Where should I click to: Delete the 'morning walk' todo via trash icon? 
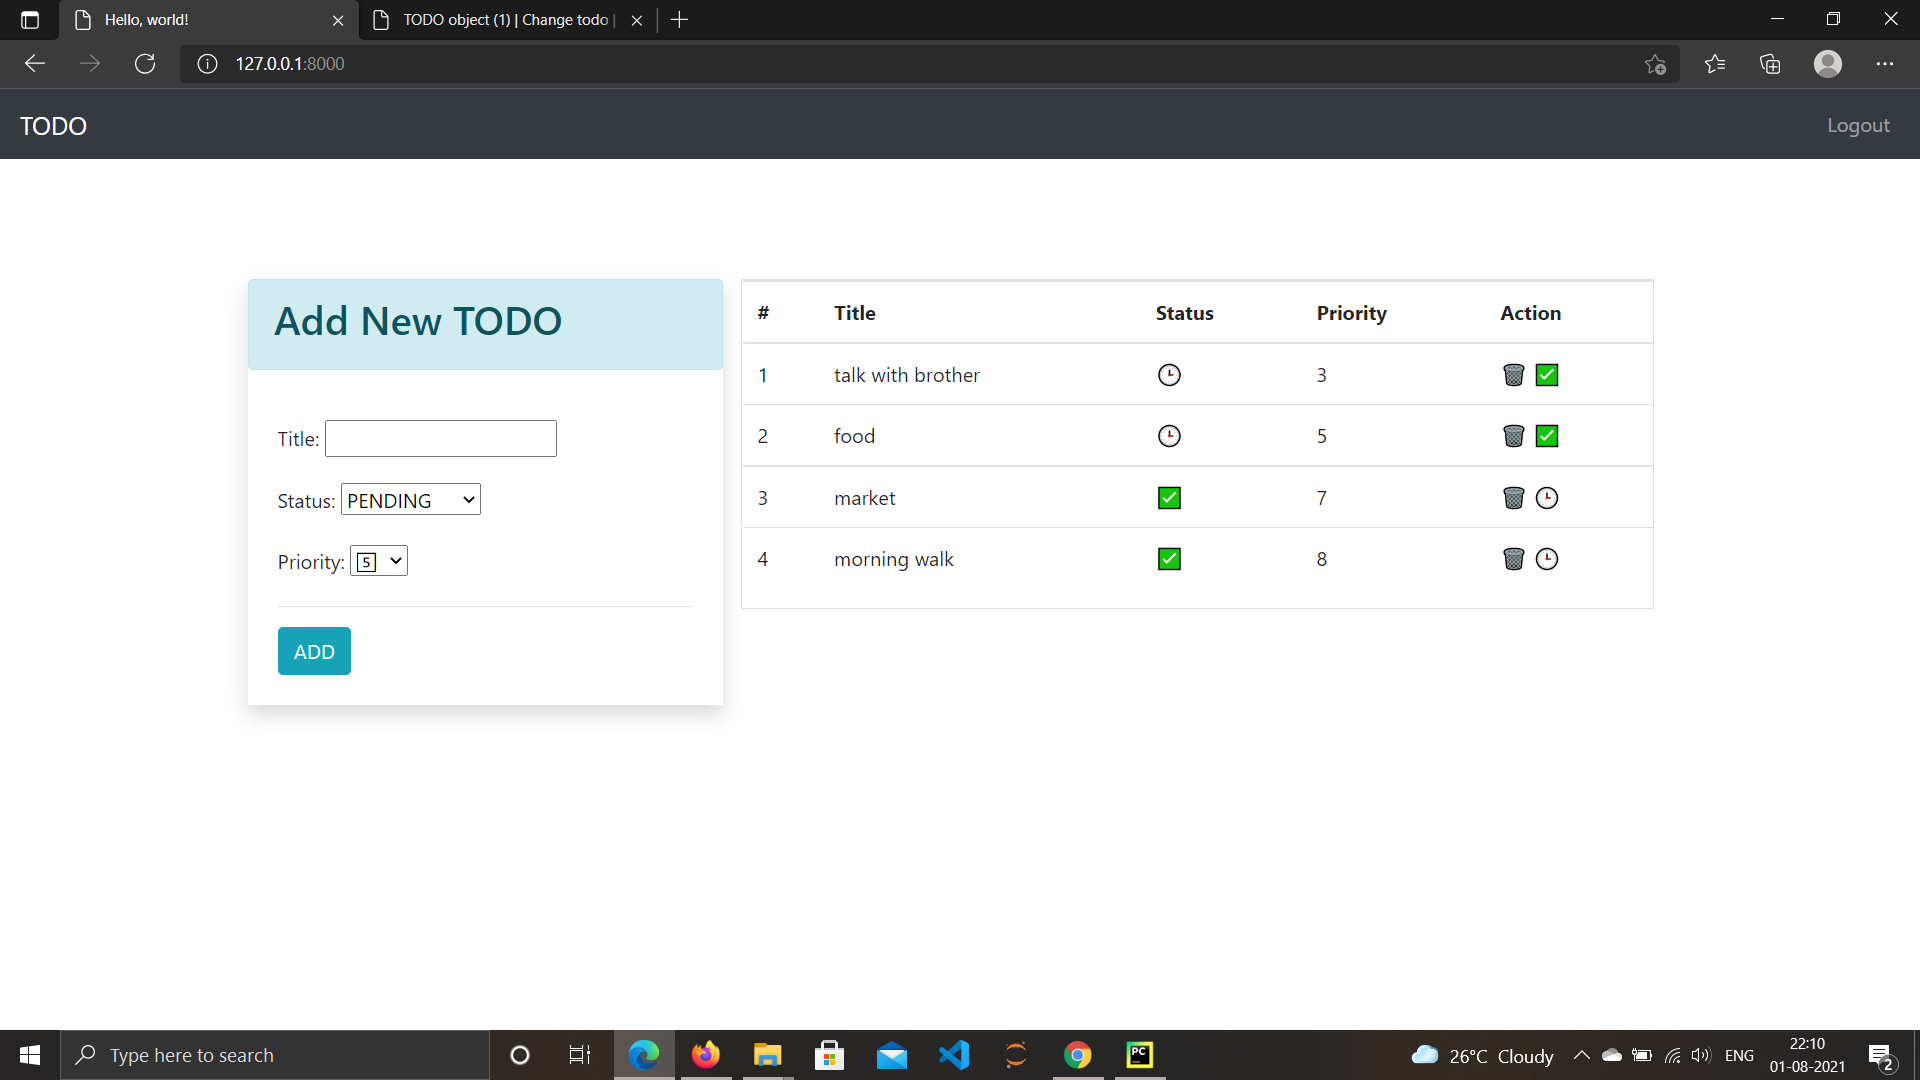click(1513, 559)
